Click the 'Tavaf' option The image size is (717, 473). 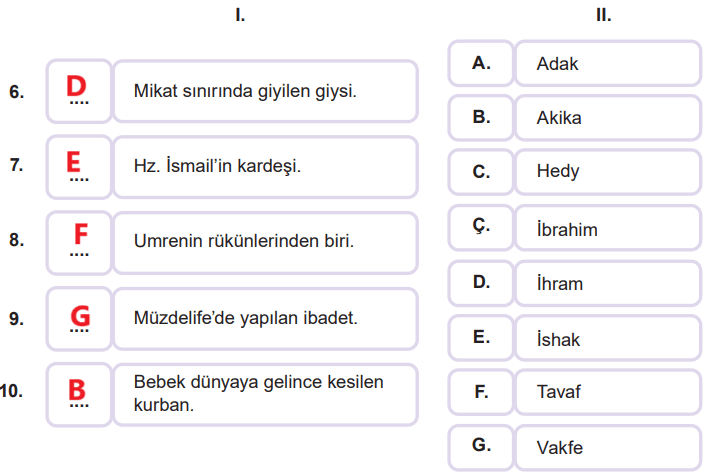point(607,393)
